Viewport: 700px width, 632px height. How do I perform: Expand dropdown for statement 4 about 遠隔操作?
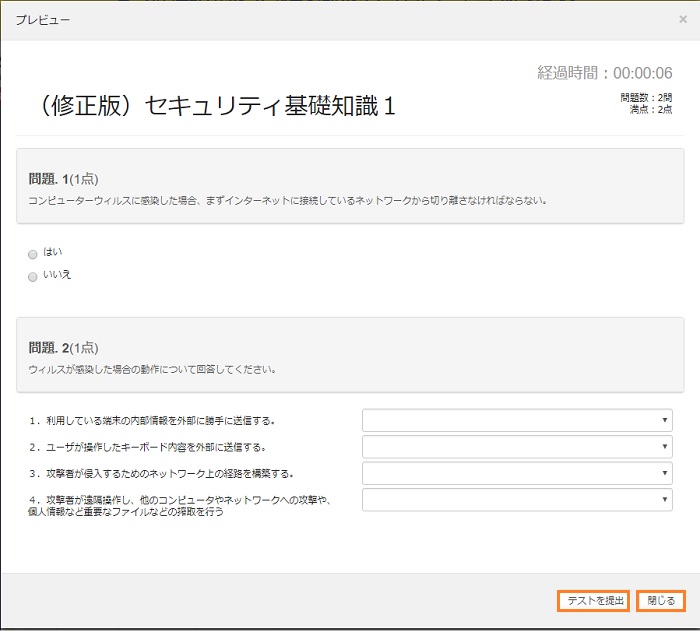[x=517, y=499]
